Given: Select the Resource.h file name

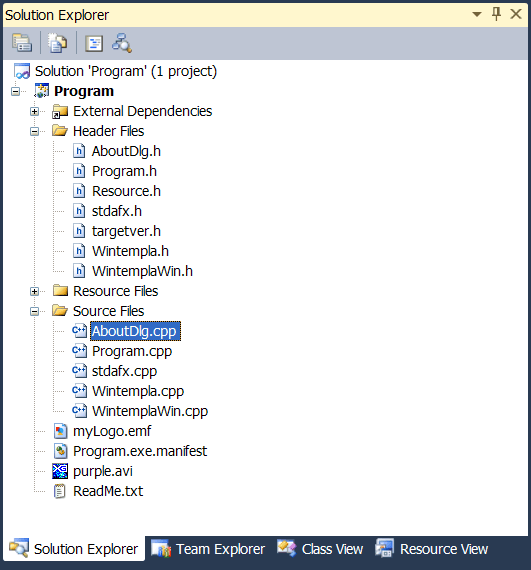Looking at the screenshot, I should (126, 191).
